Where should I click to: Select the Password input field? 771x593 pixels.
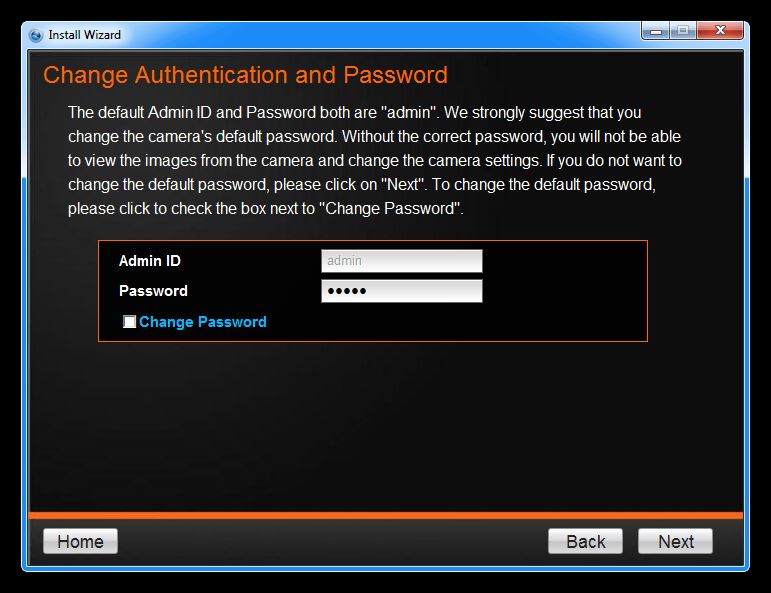point(402,291)
